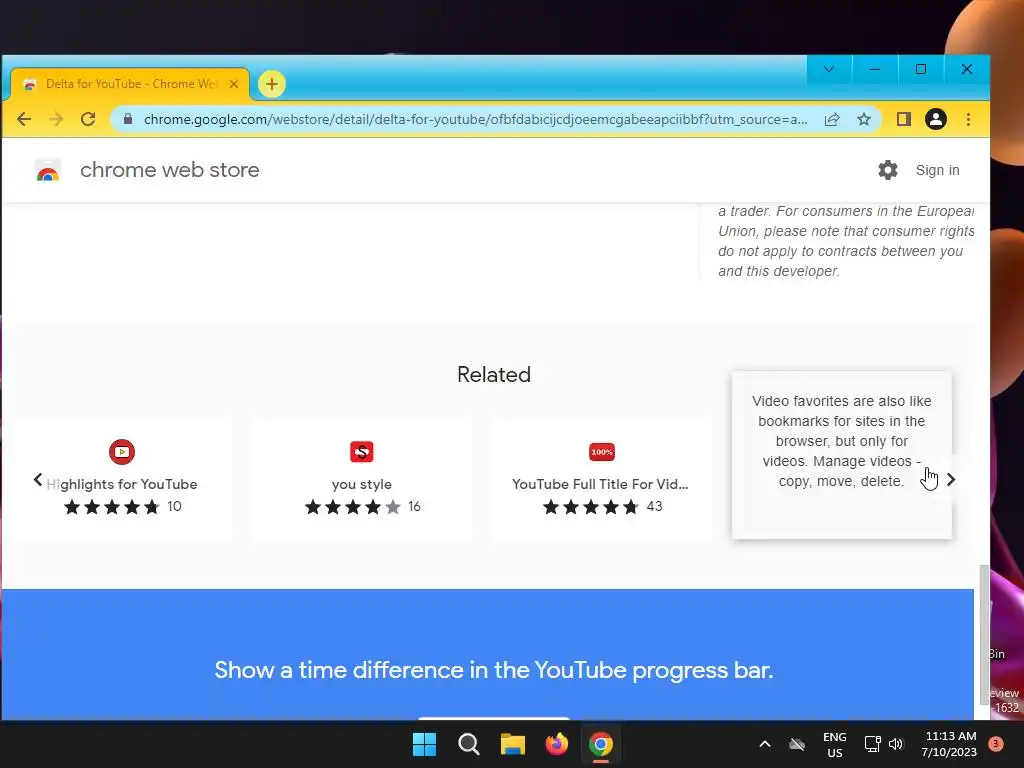Reload the Chrome Web Store page

[x=88, y=120]
